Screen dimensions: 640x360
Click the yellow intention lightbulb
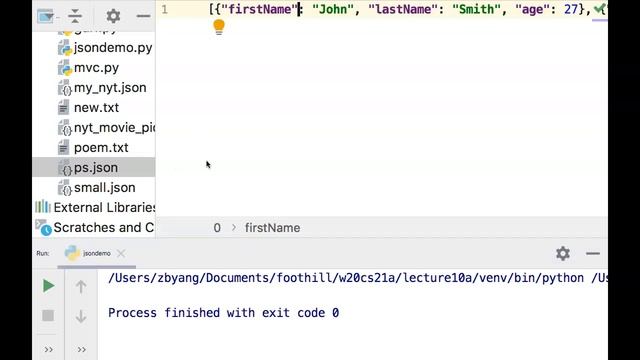click(x=219, y=27)
